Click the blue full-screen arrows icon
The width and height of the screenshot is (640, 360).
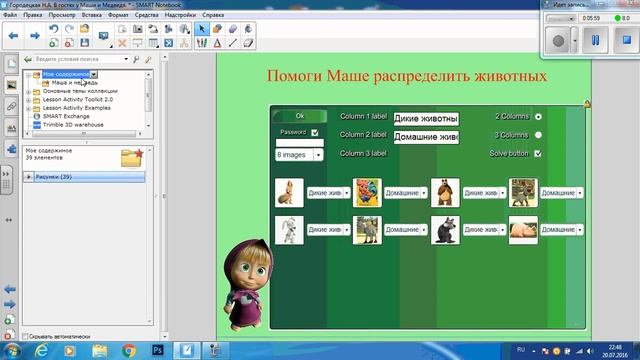(169, 43)
